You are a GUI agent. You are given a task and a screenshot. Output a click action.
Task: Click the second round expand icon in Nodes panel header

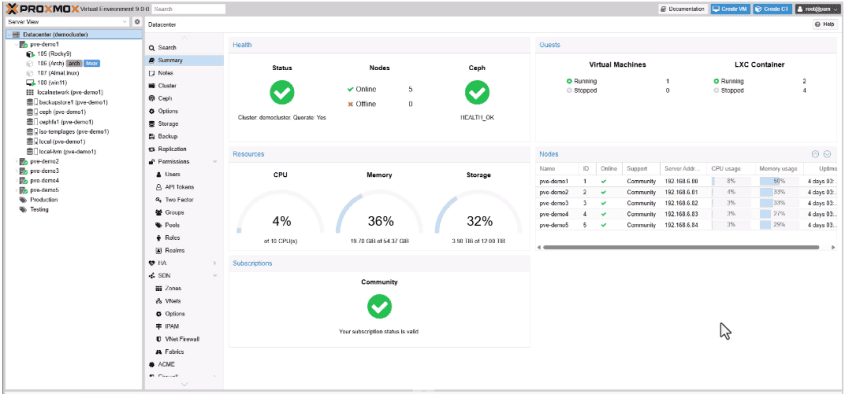pyautogui.click(x=827, y=154)
